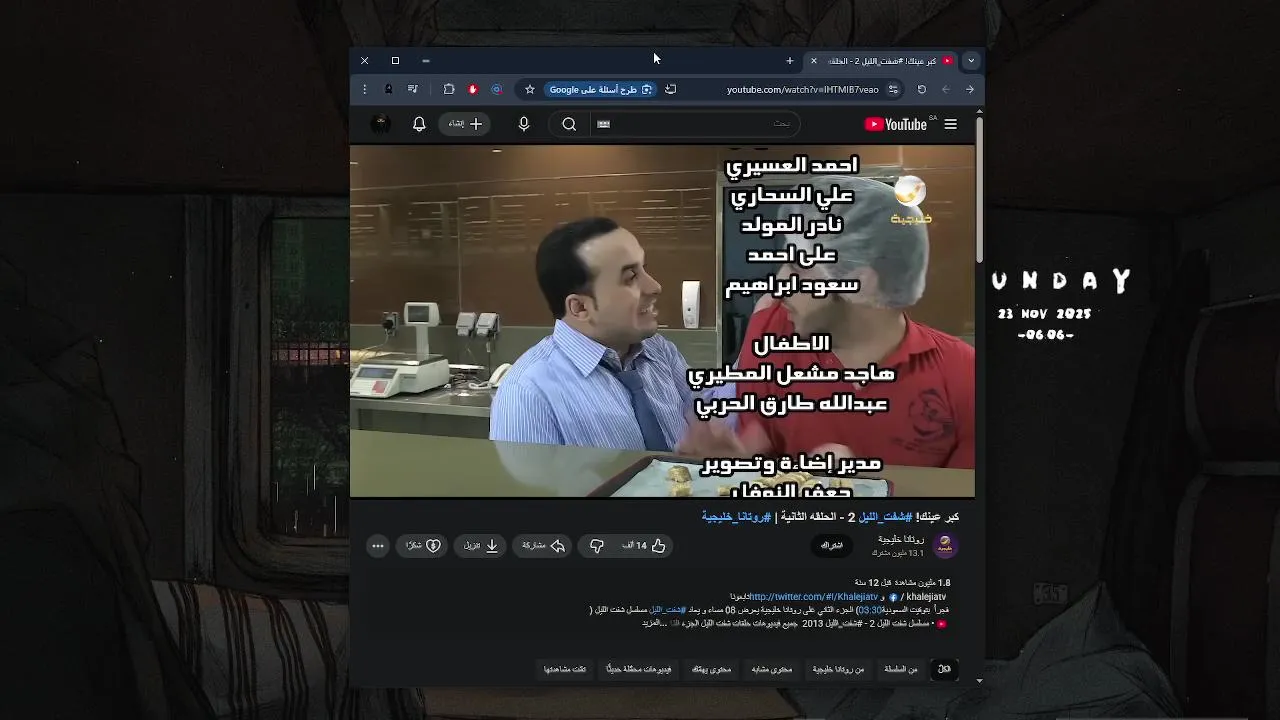1280x720 pixels.
Task: Open the media controls icon in the browser toolbar
Action: pos(413,89)
